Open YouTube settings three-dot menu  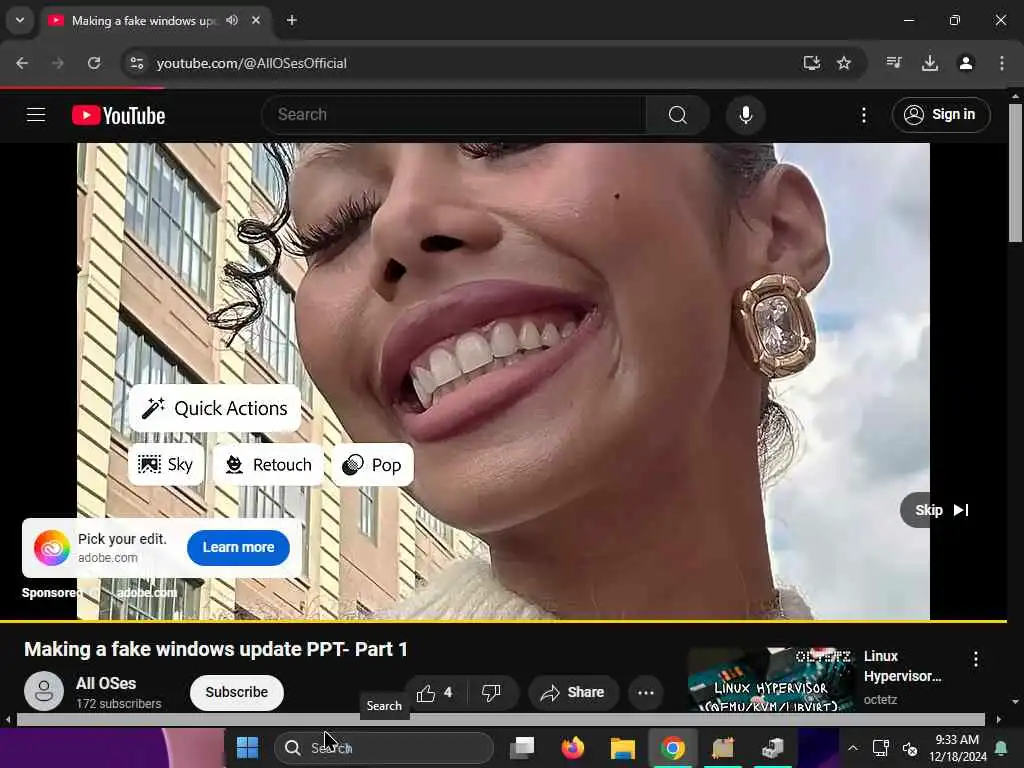[x=863, y=116]
